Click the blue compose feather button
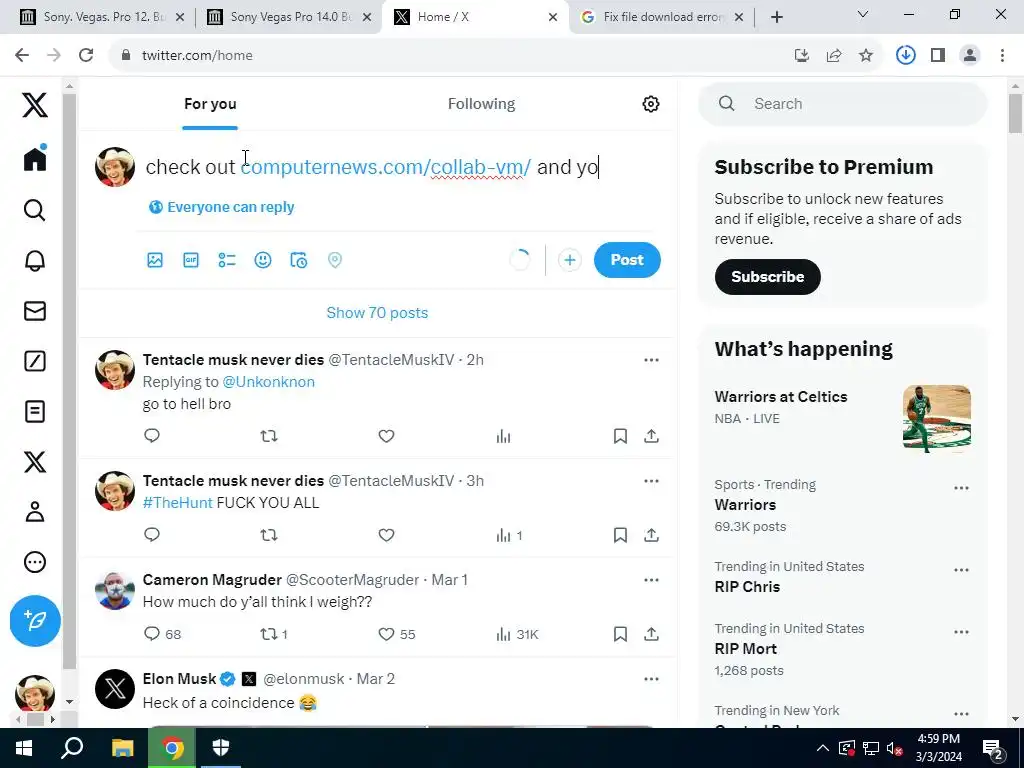Image resolution: width=1024 pixels, height=768 pixels. [x=35, y=620]
